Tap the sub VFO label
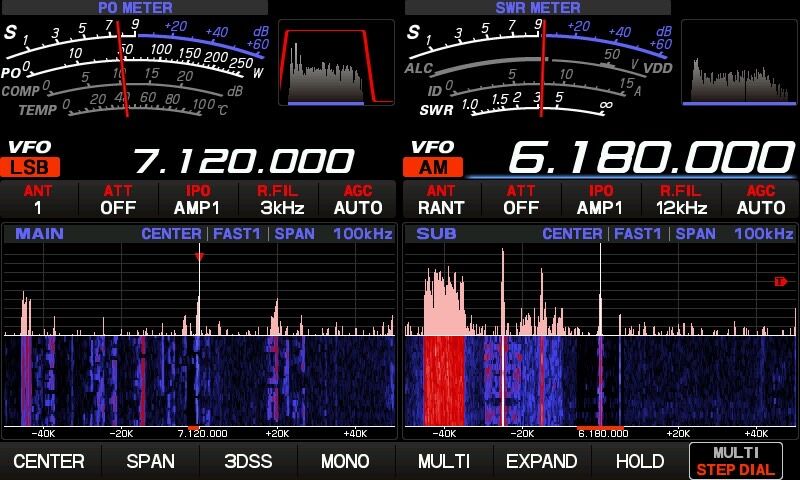This screenshot has height=480, width=800. 433,147
